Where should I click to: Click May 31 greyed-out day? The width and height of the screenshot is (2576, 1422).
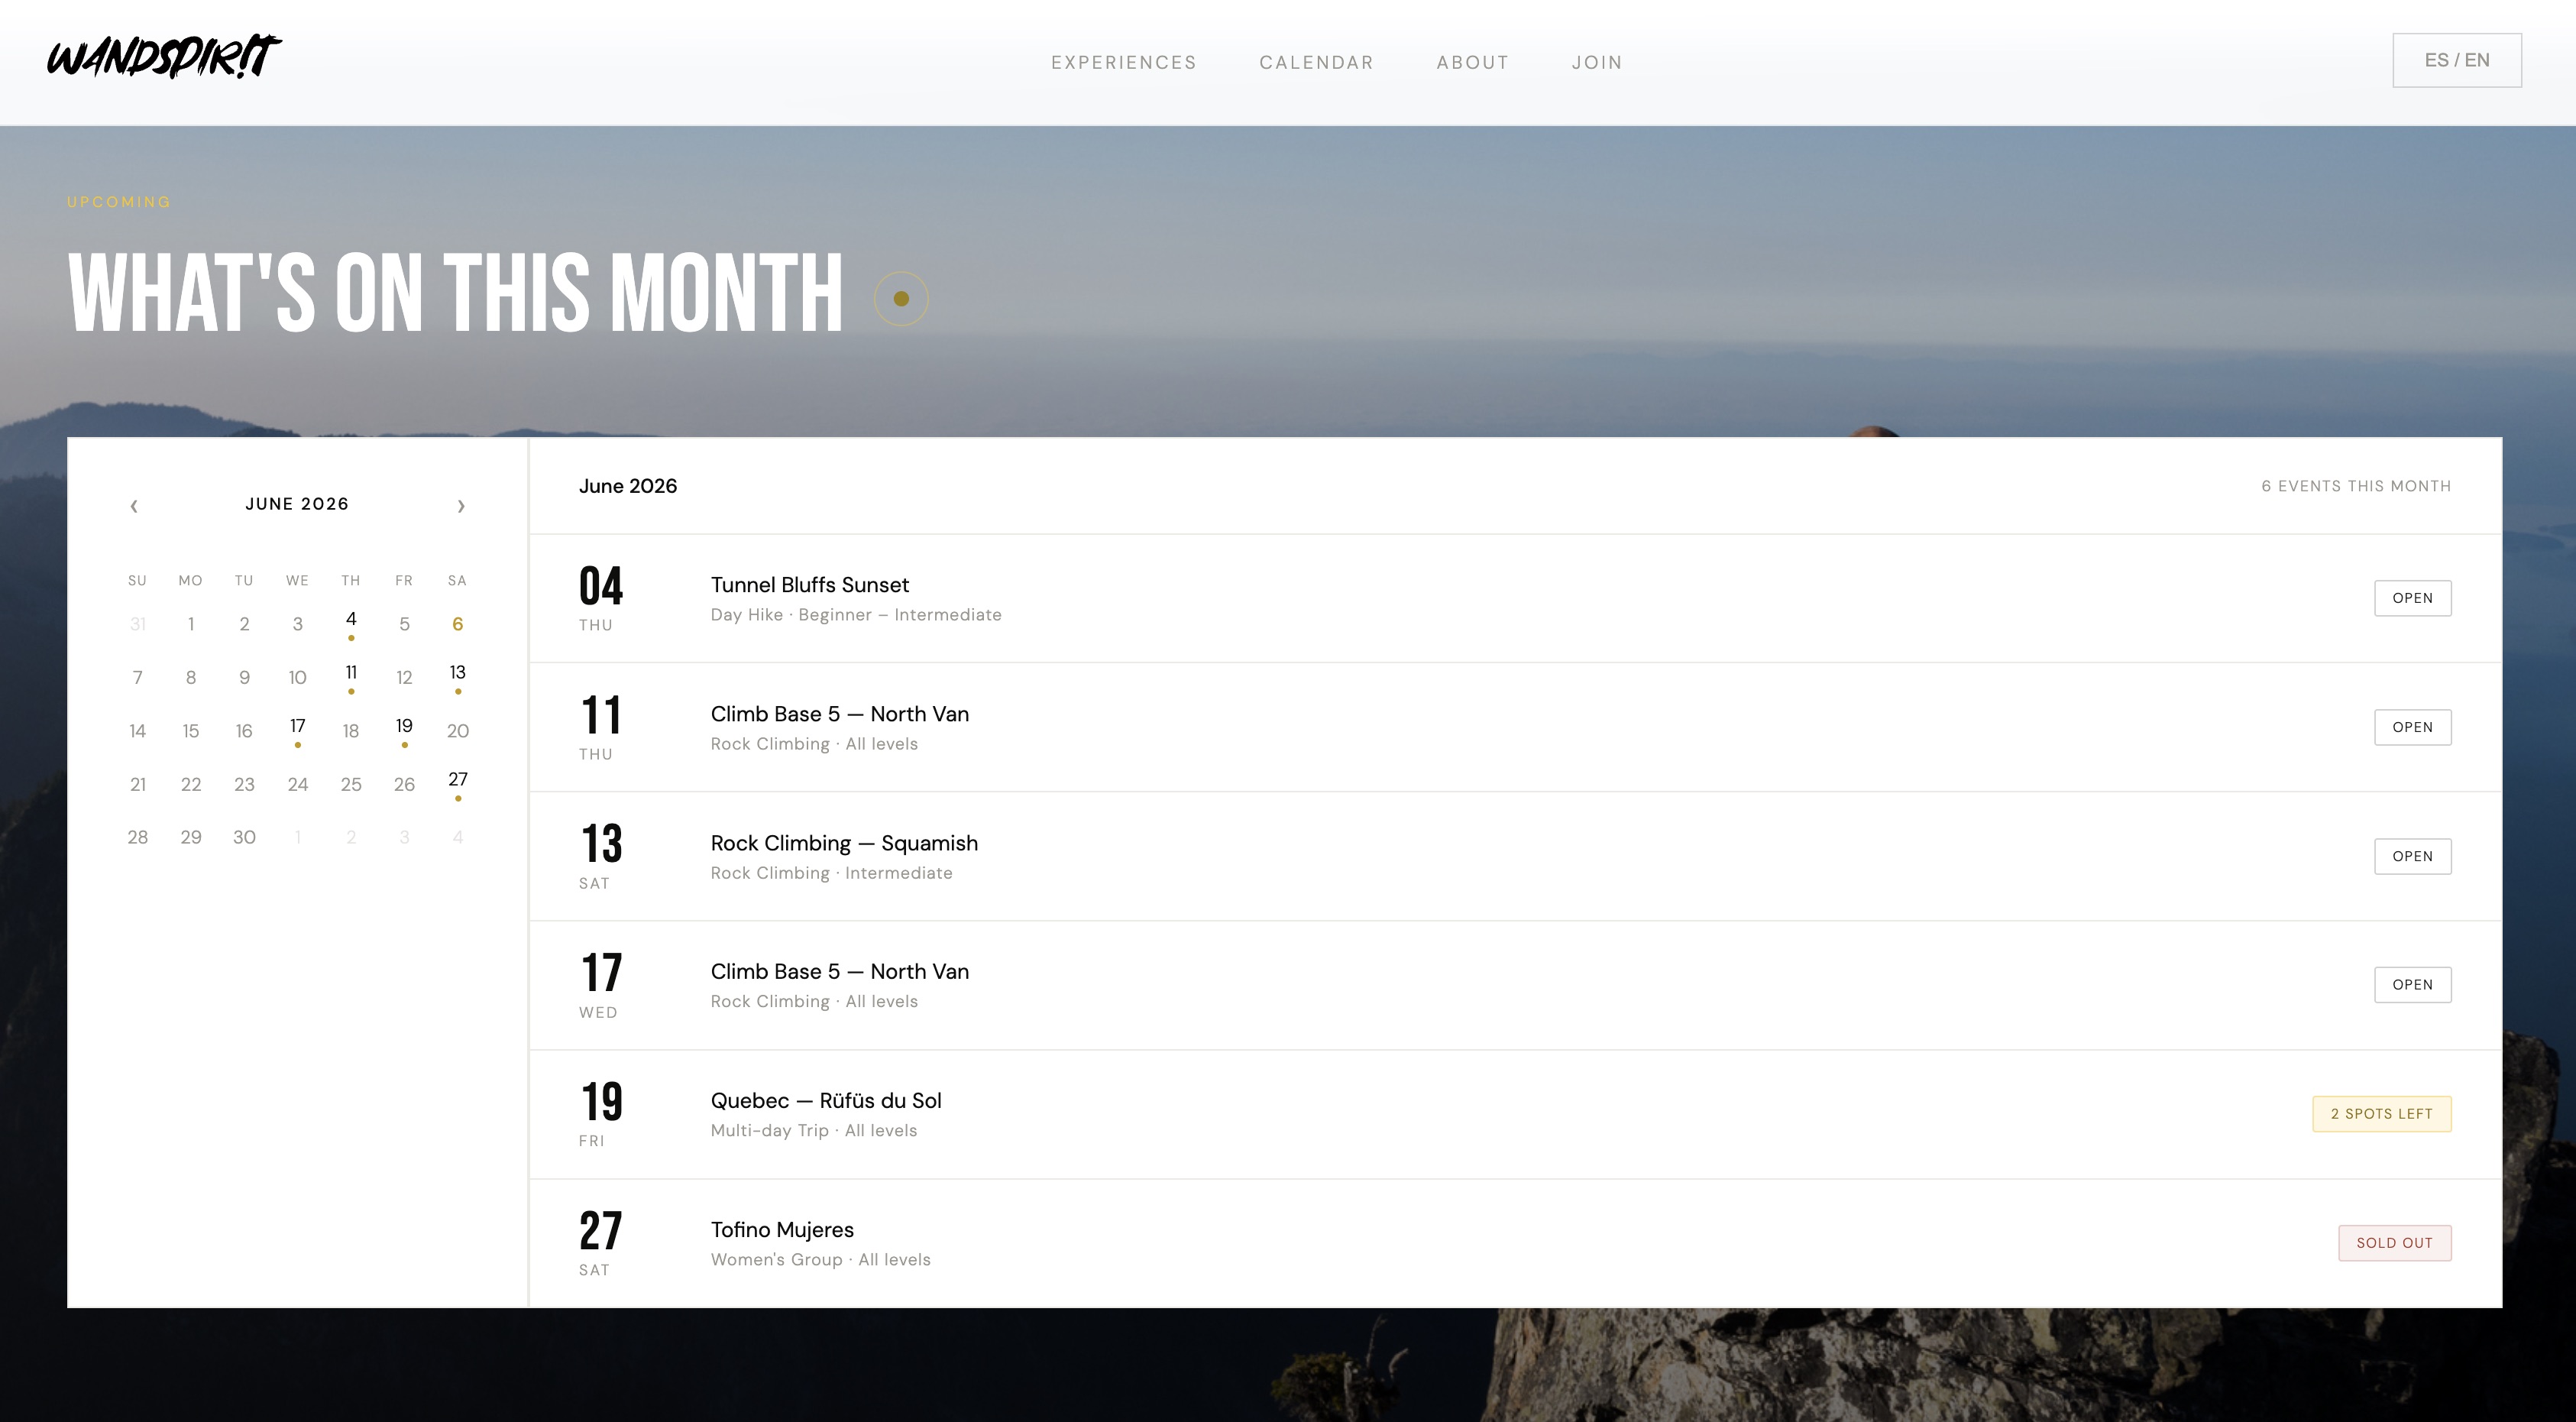(138, 624)
